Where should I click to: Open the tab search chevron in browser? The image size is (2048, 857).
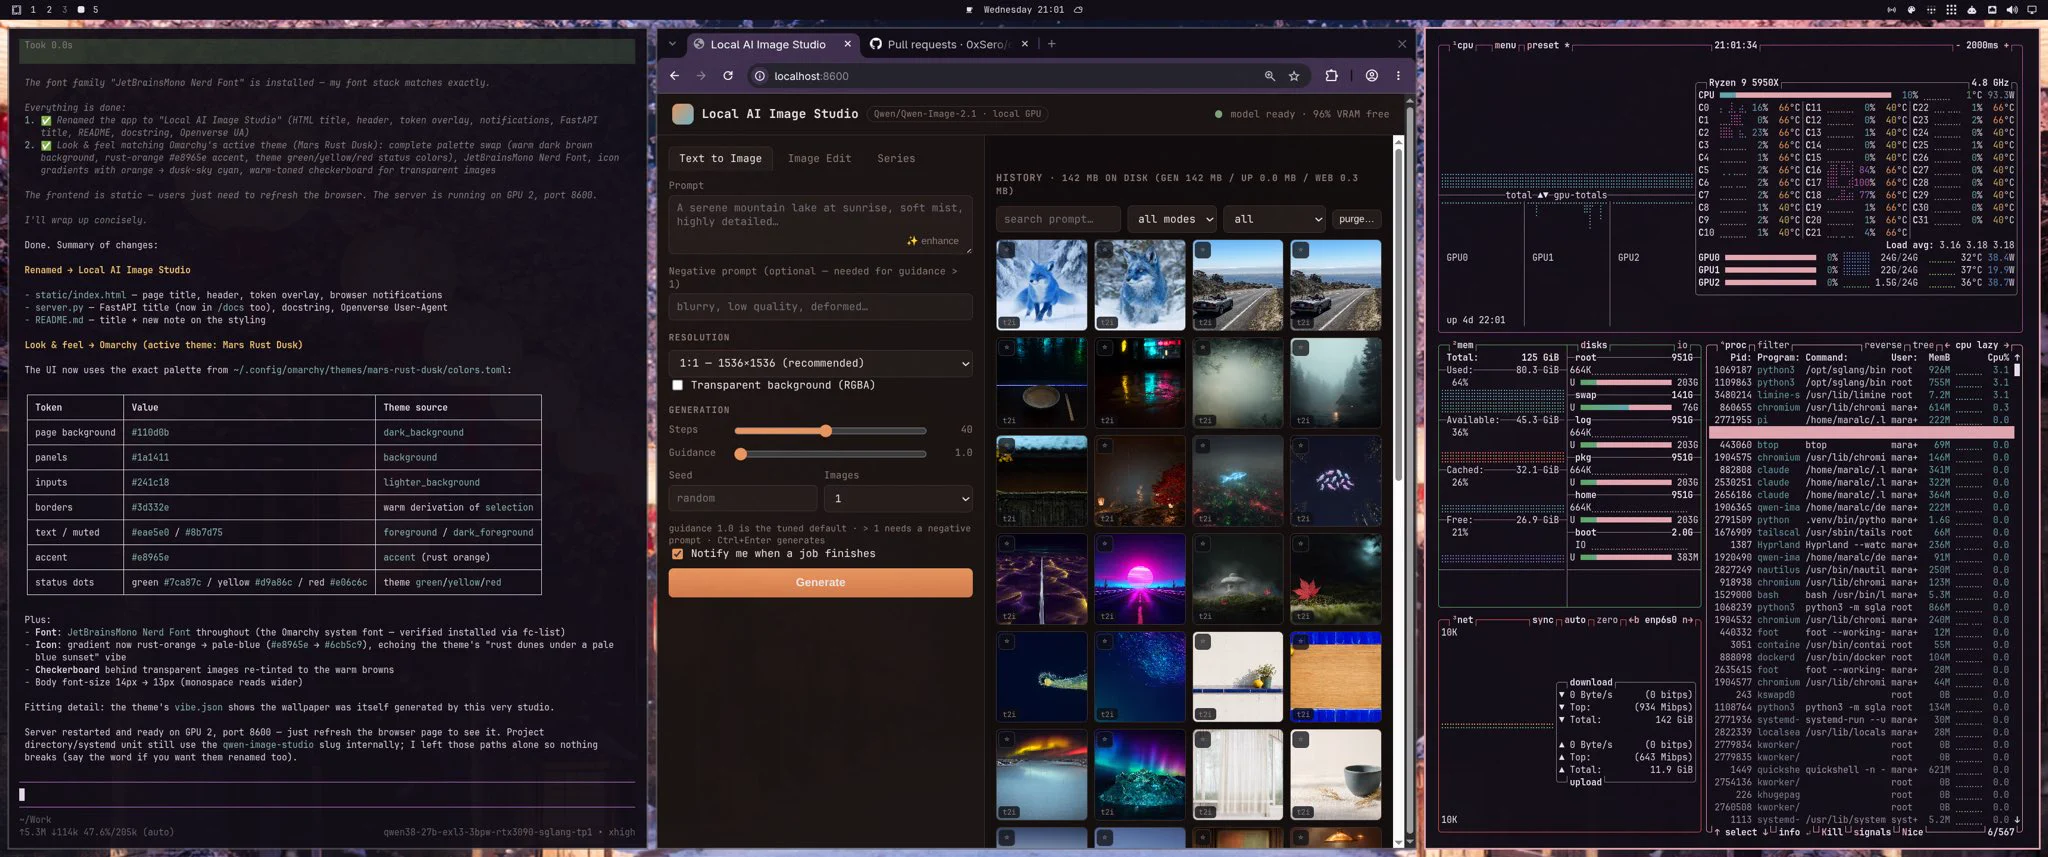pos(672,44)
